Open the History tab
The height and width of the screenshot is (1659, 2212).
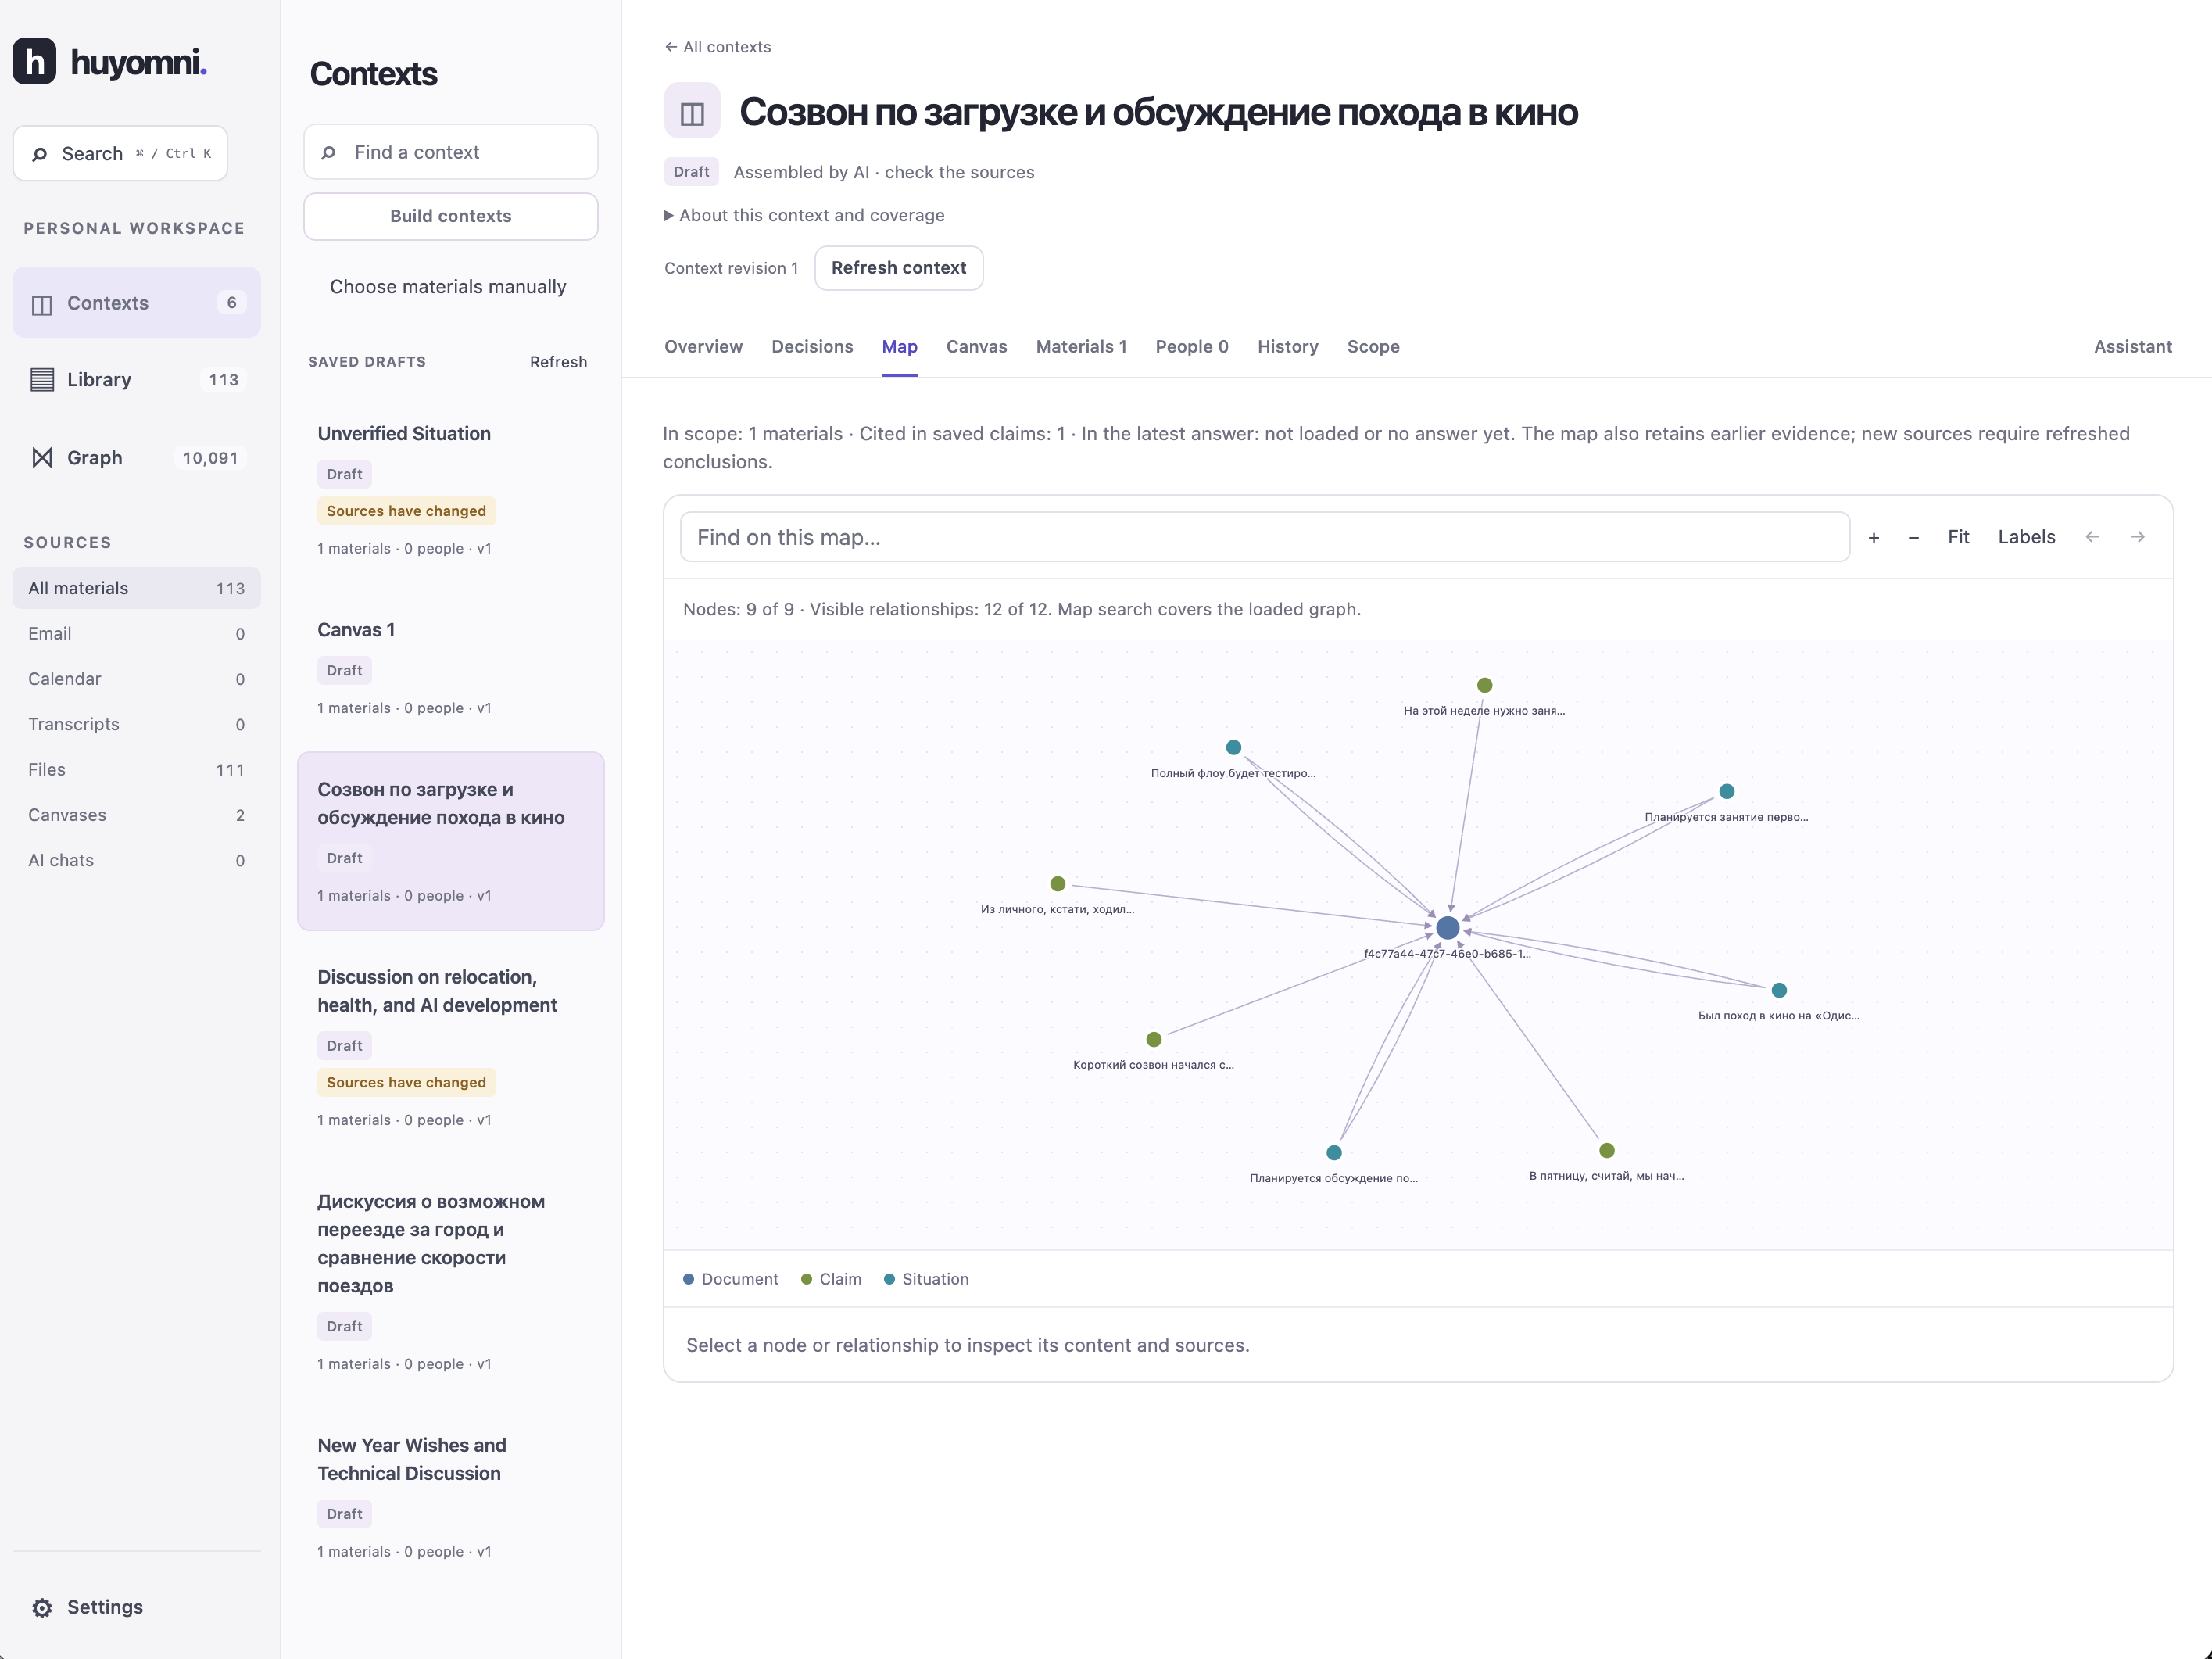coord(1287,347)
